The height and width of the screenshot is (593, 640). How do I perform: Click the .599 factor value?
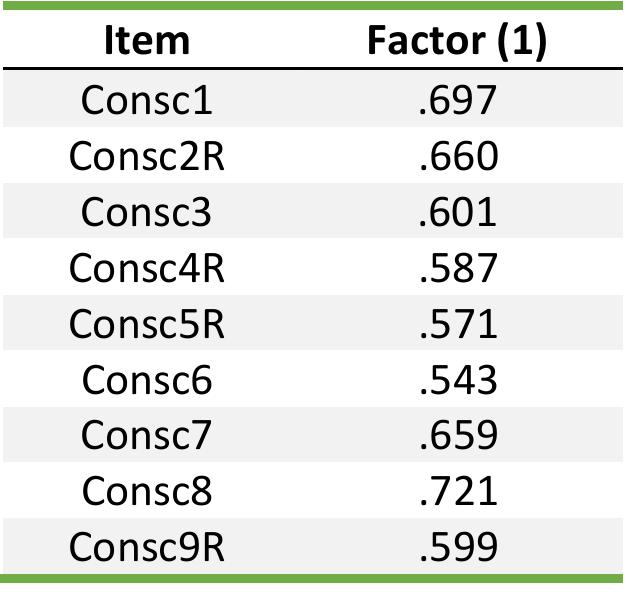[x=458, y=547]
